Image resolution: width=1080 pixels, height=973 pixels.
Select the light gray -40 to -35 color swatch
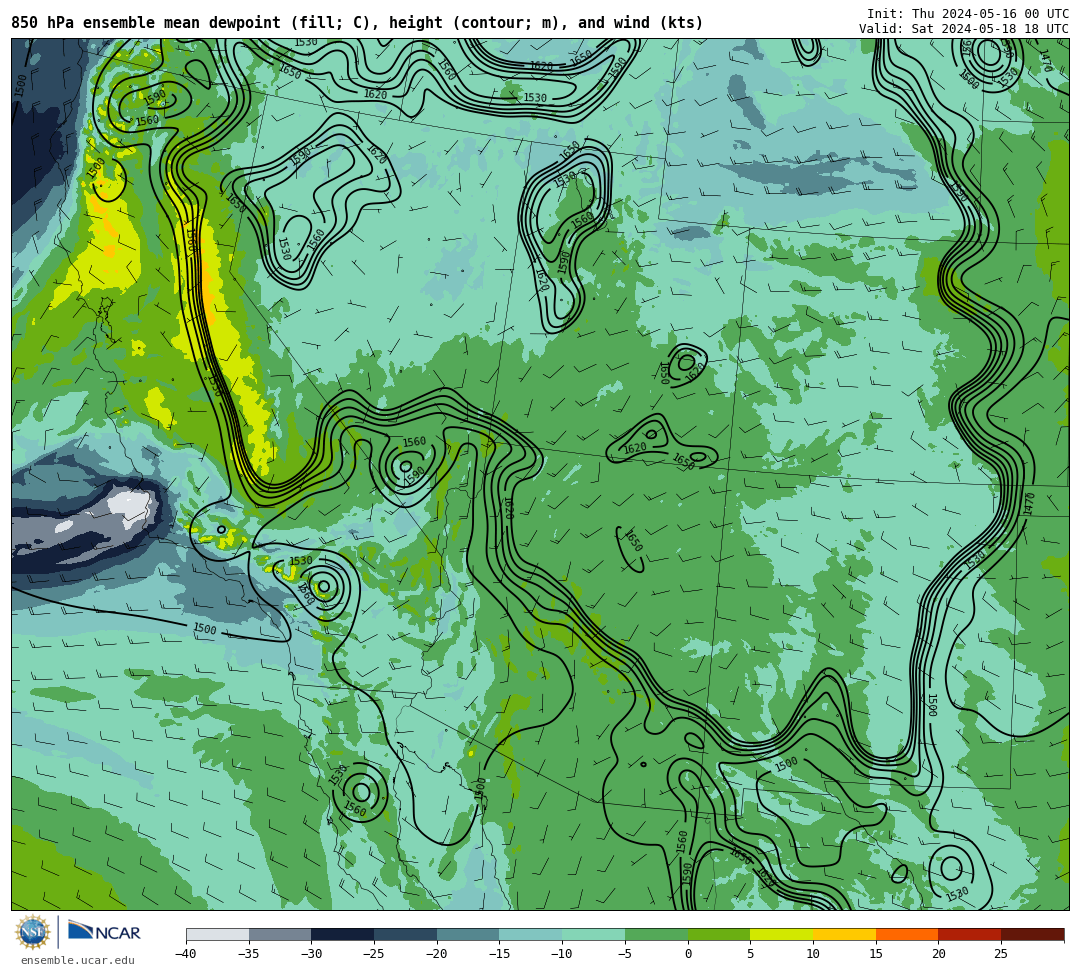point(218,934)
